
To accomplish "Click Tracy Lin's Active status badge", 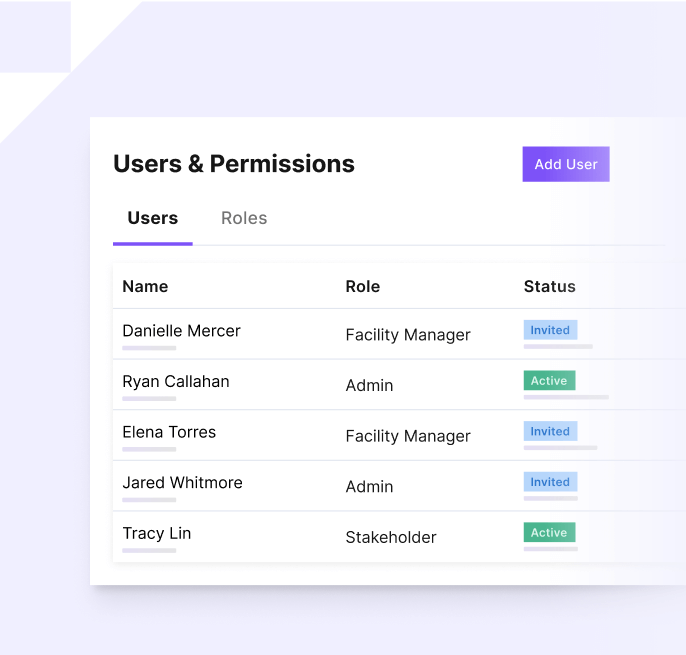I will coord(549,533).
